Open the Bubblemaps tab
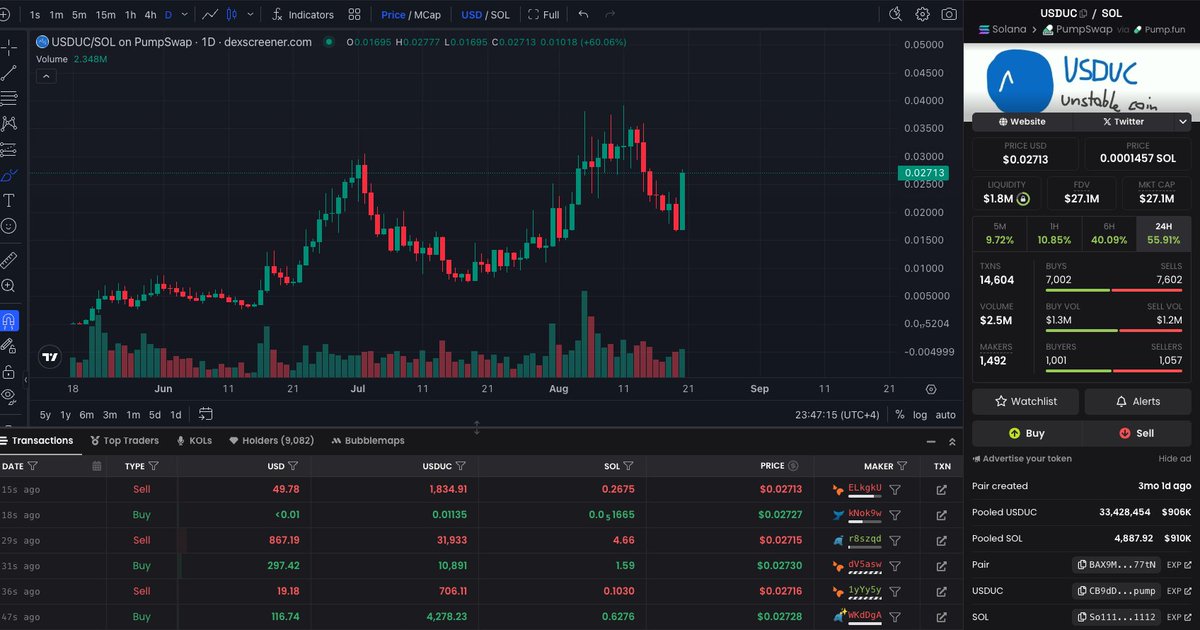The image size is (1200, 630). point(367,440)
